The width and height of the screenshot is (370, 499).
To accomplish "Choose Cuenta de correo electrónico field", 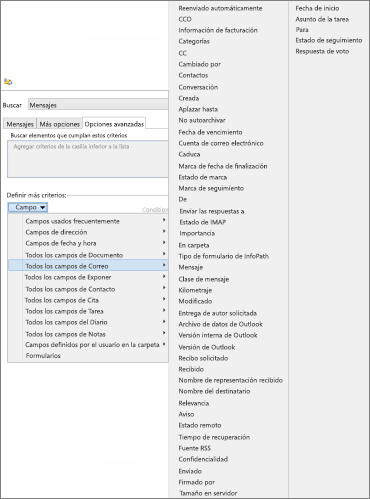I will [221, 143].
